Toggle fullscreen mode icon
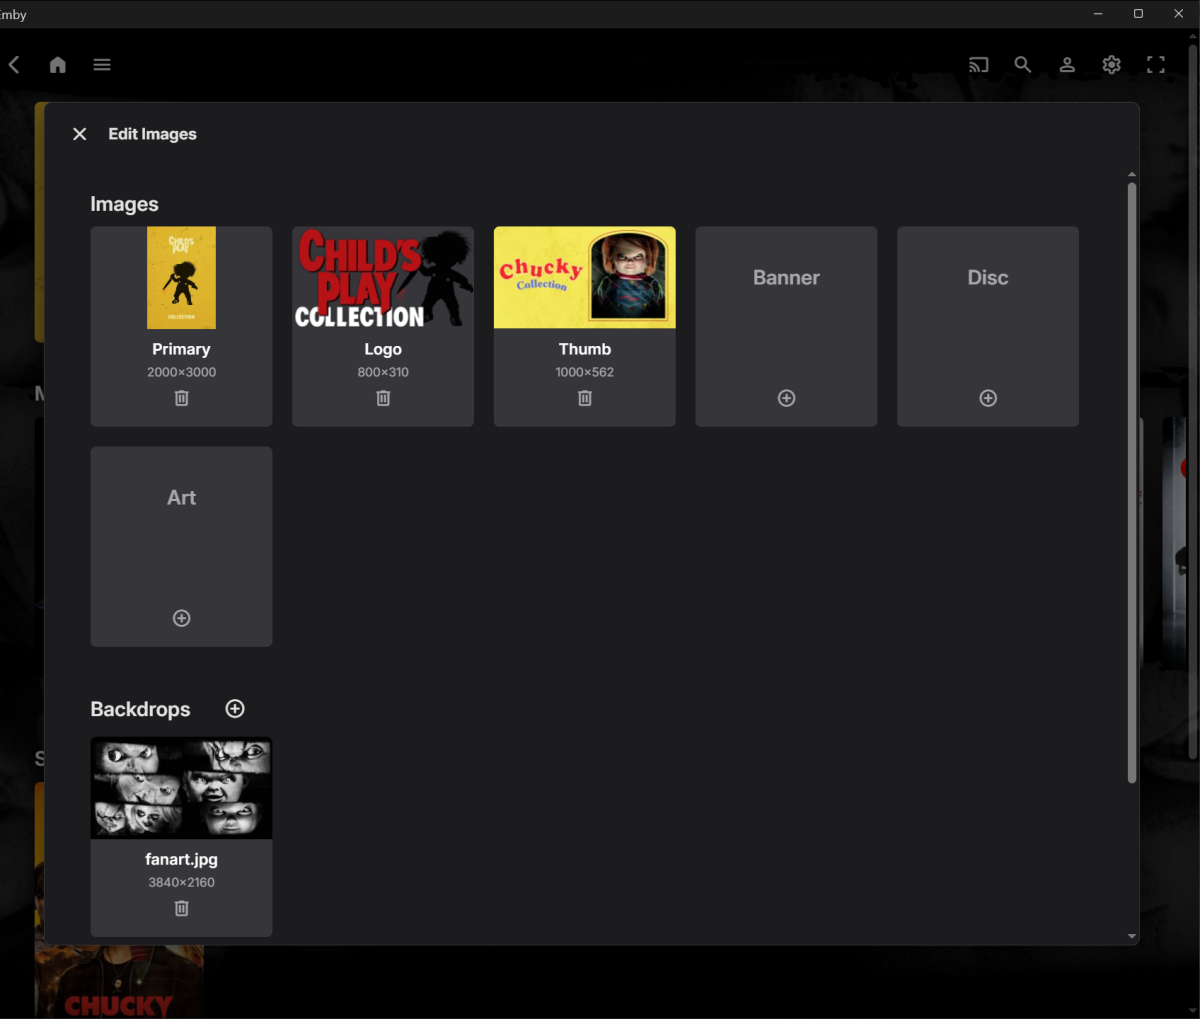1200x1019 pixels. point(1156,65)
